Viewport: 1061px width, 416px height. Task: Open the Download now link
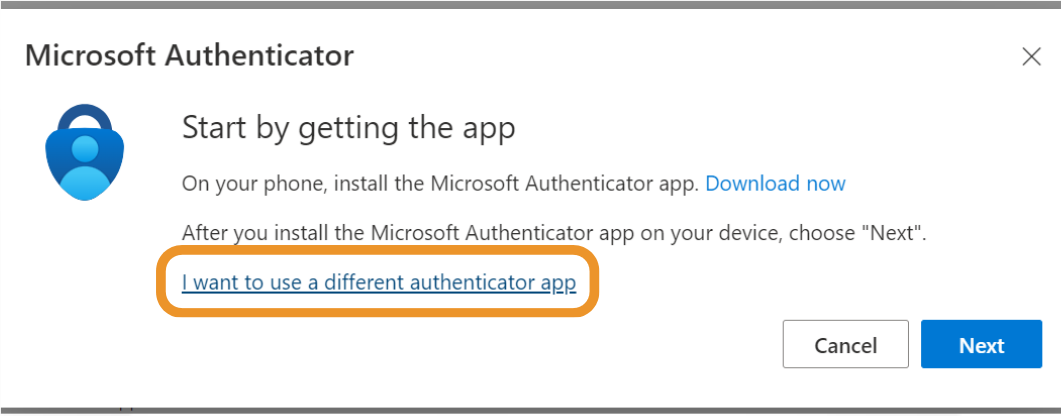click(775, 183)
